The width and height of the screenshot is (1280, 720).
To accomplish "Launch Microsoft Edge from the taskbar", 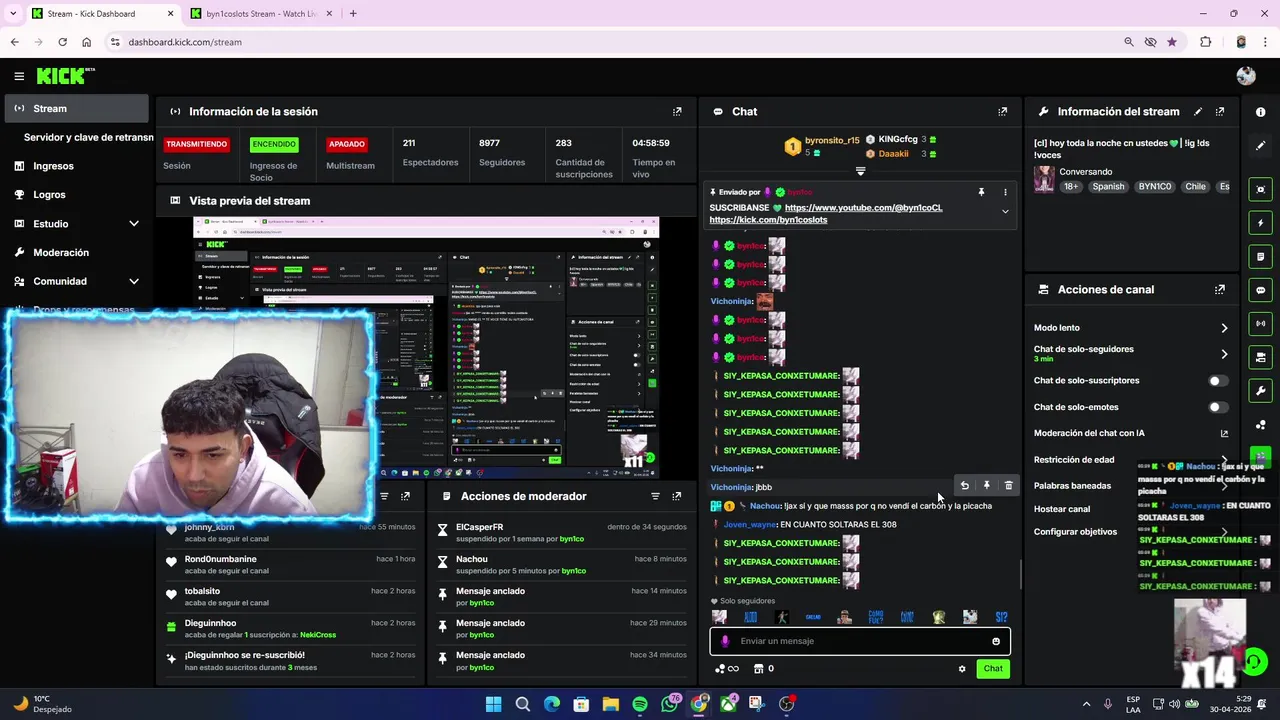I will tap(552, 704).
